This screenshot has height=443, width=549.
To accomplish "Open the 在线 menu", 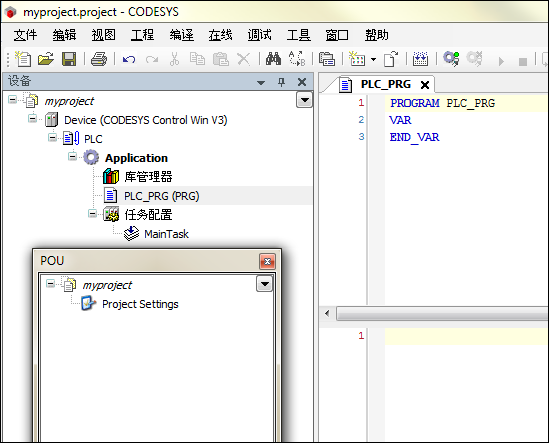I will point(220,35).
